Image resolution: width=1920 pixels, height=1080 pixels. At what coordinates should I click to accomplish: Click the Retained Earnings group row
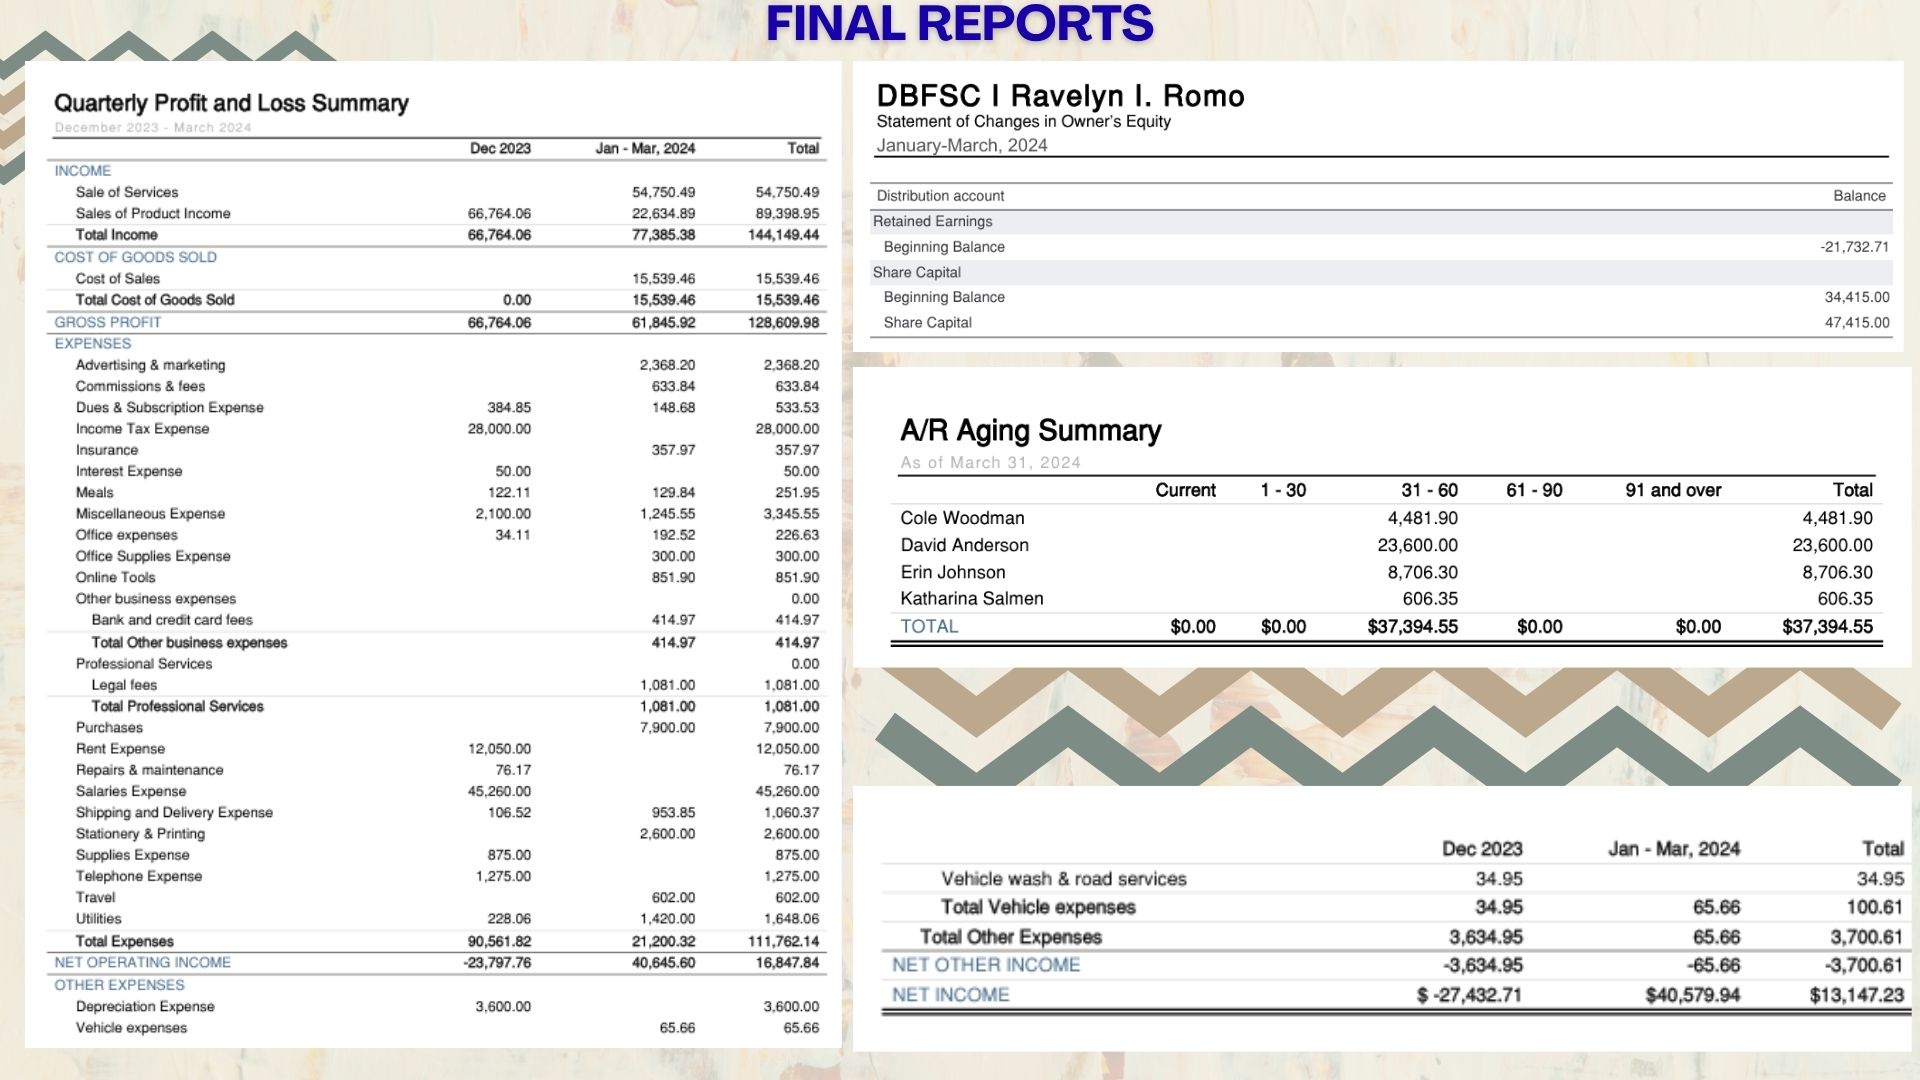[1381, 221]
